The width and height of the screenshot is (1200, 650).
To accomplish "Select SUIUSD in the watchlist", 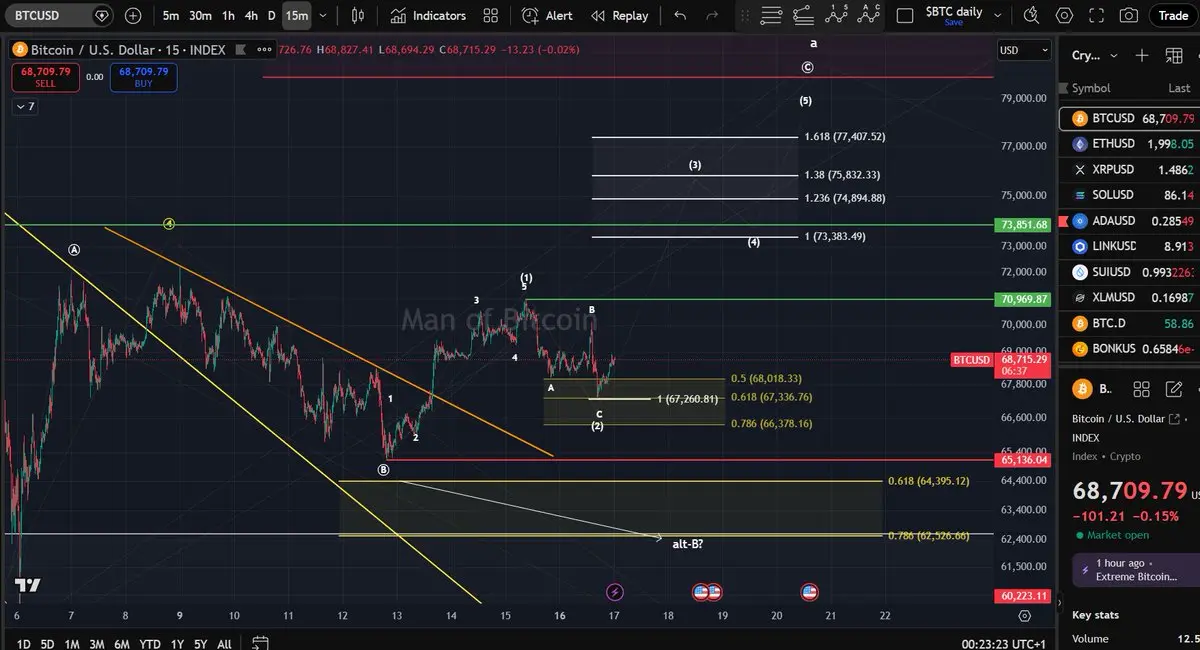I will (x=1129, y=272).
